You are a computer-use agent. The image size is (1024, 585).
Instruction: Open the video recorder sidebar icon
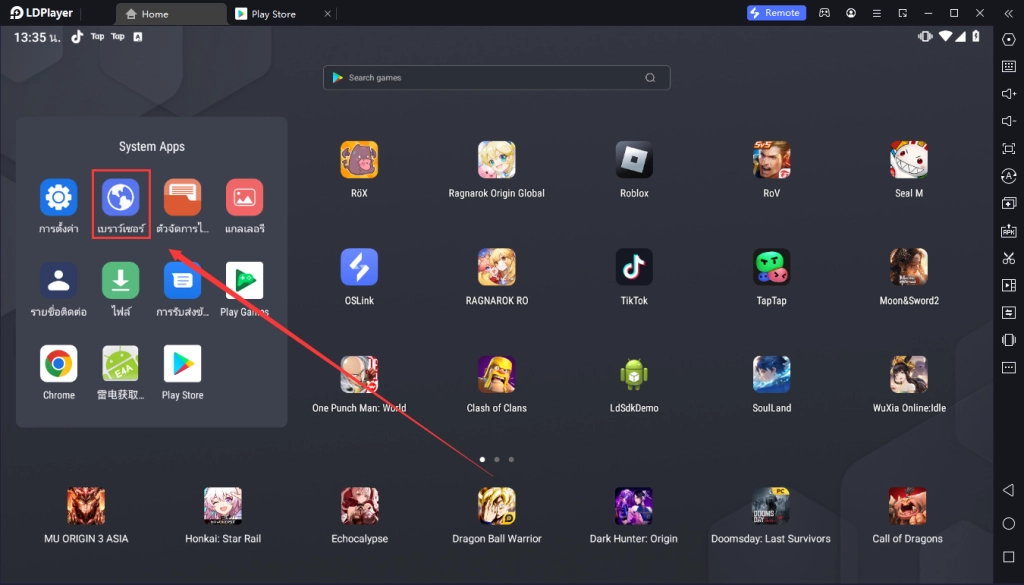pyautogui.click(x=1009, y=285)
